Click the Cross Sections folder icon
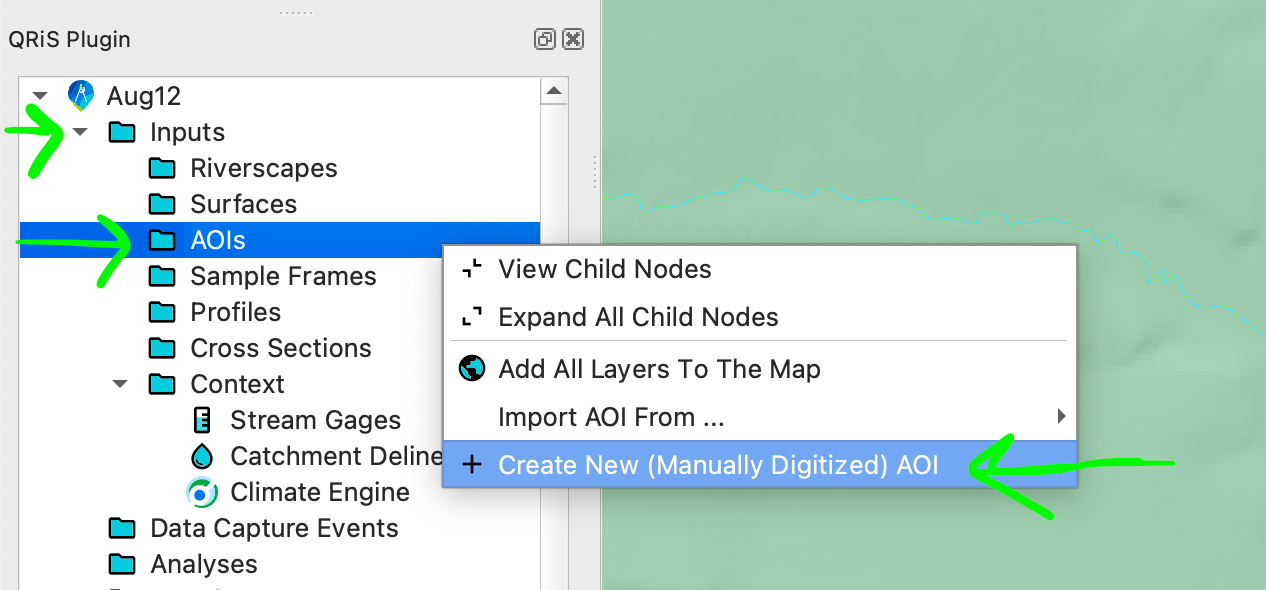Viewport: 1266px width, 590px height. pyautogui.click(x=162, y=348)
